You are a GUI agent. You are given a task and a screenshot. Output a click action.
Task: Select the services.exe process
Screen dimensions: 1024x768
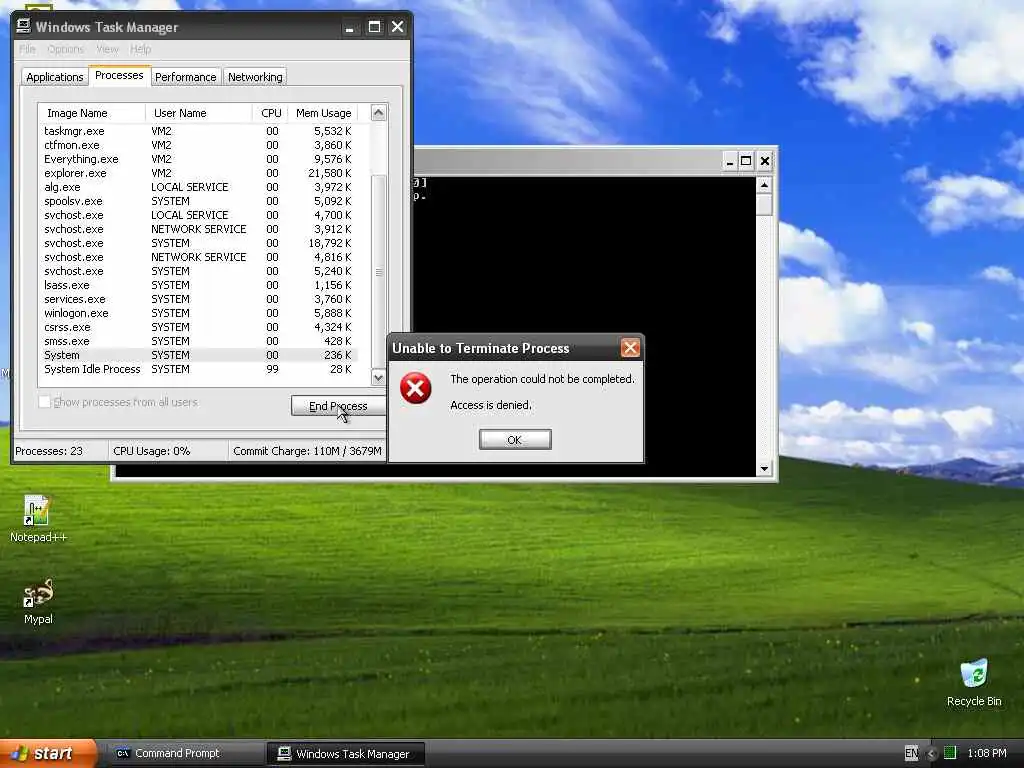pos(197,299)
